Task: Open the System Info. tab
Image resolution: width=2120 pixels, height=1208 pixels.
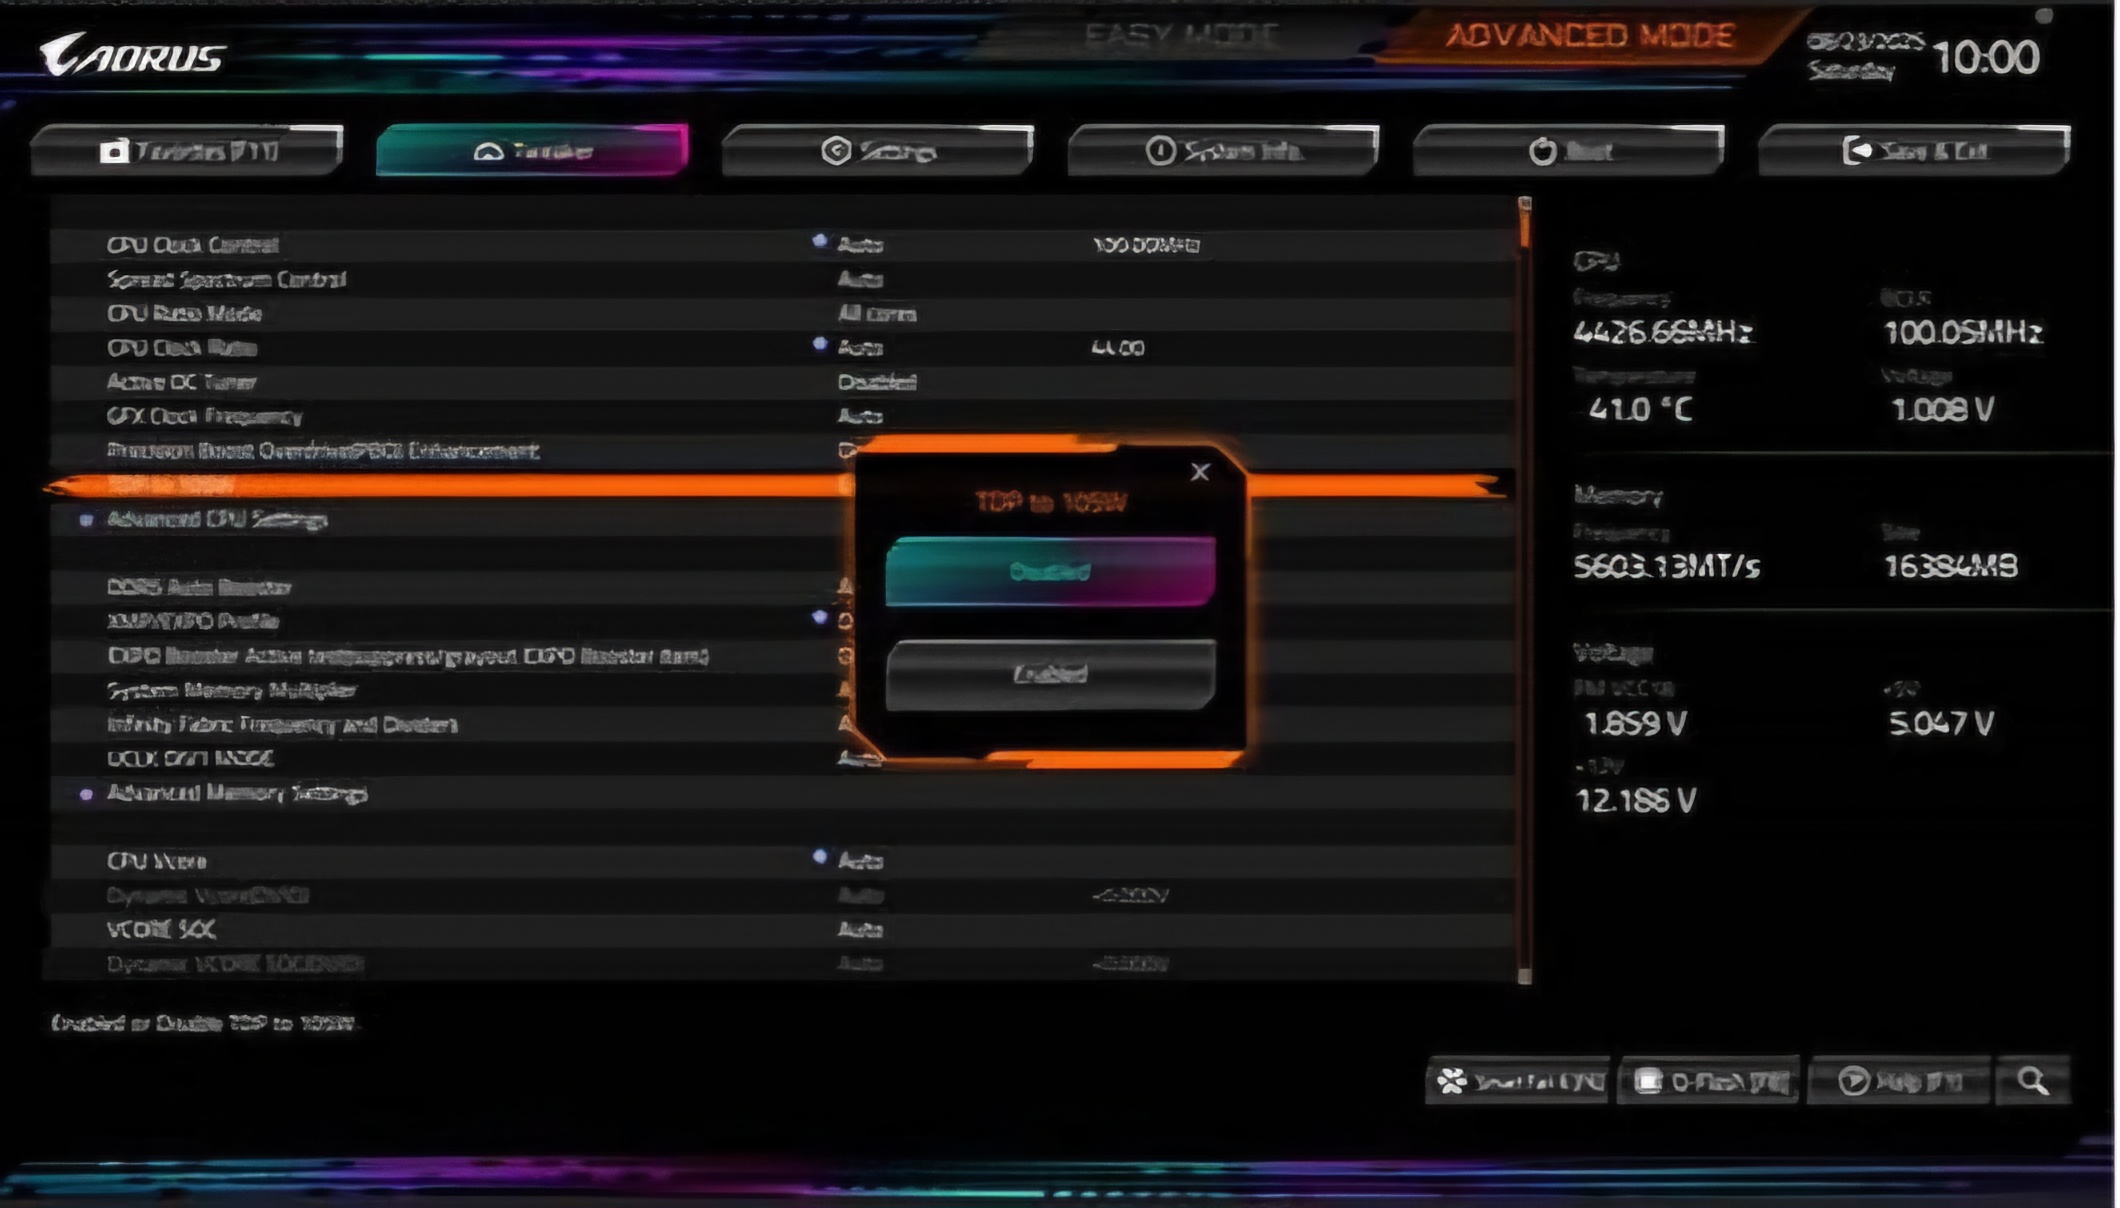Action: point(1223,151)
